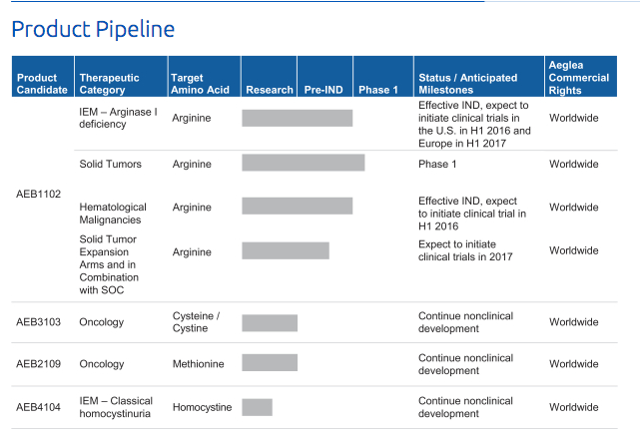640x440 pixels.
Task: Select 'Effective IND, expect to initiate clinical trial in H1 2016' status
Action: point(472,213)
